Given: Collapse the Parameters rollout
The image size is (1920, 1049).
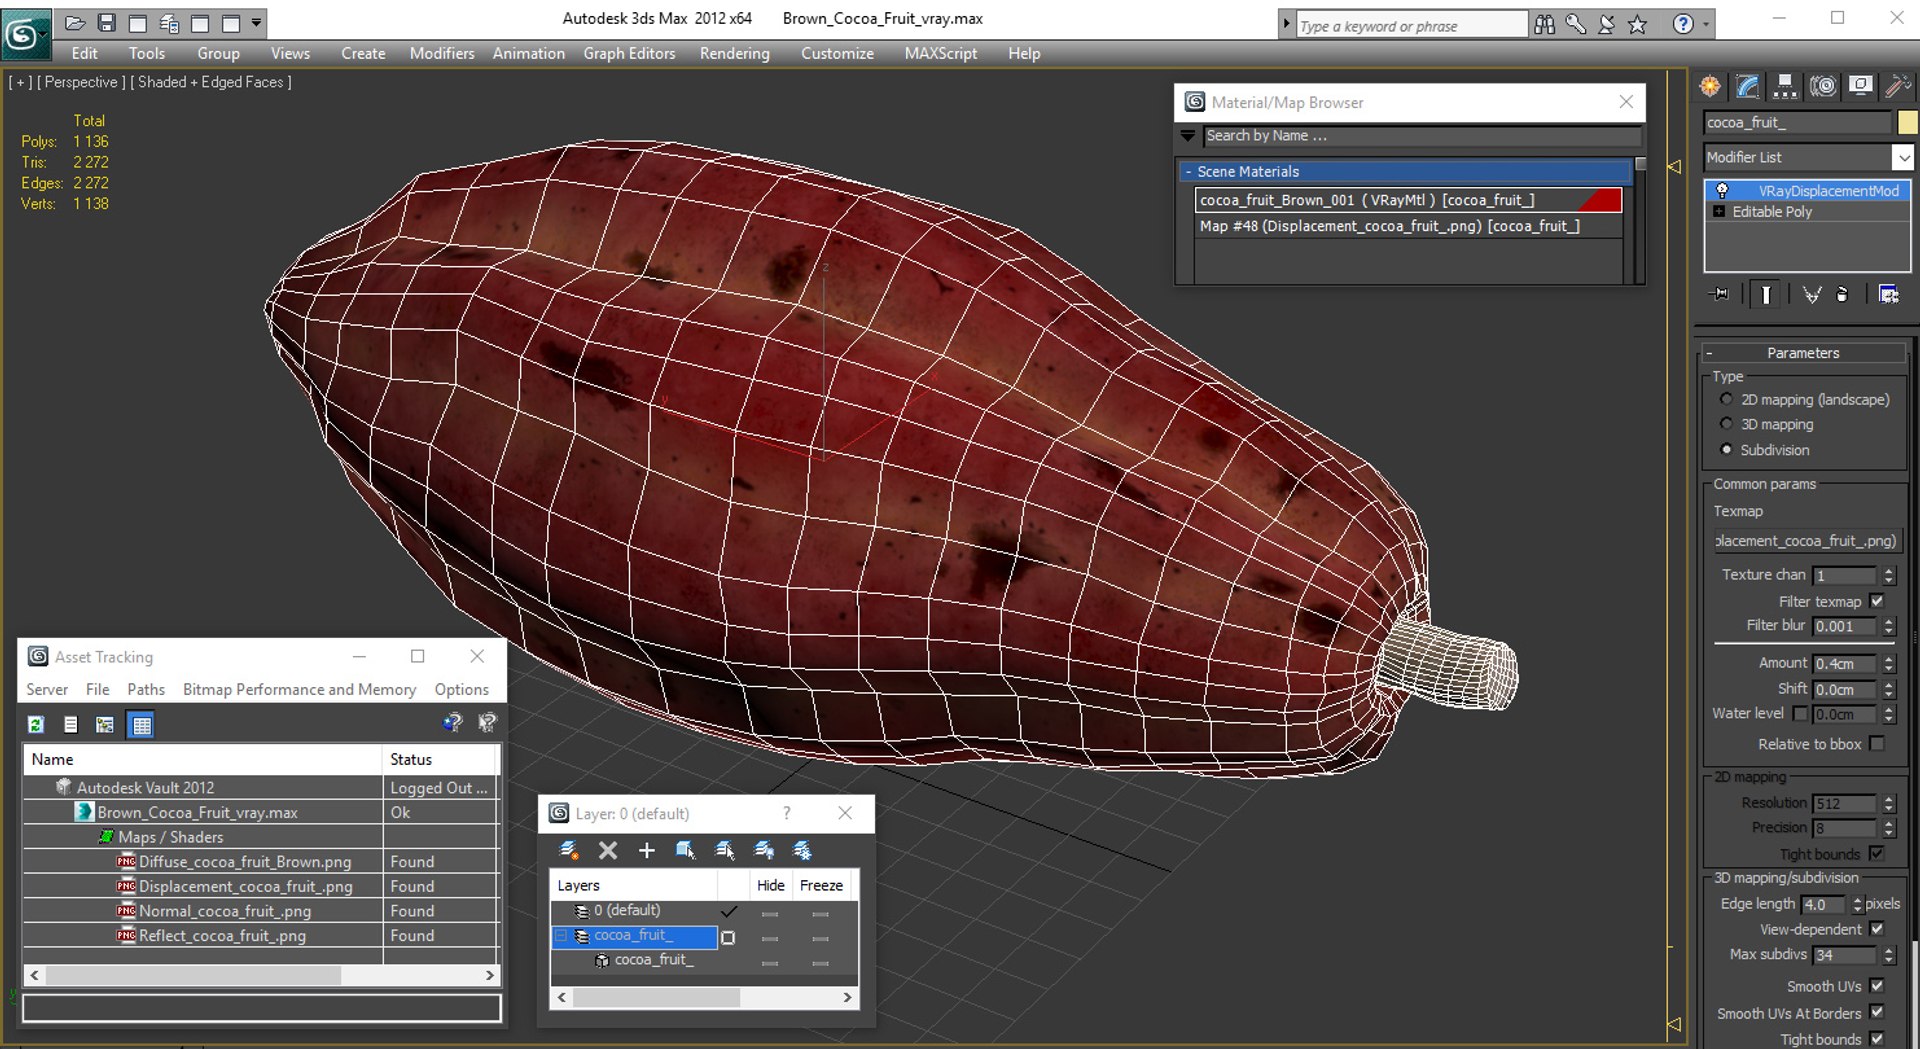Looking at the screenshot, I should pos(1710,353).
